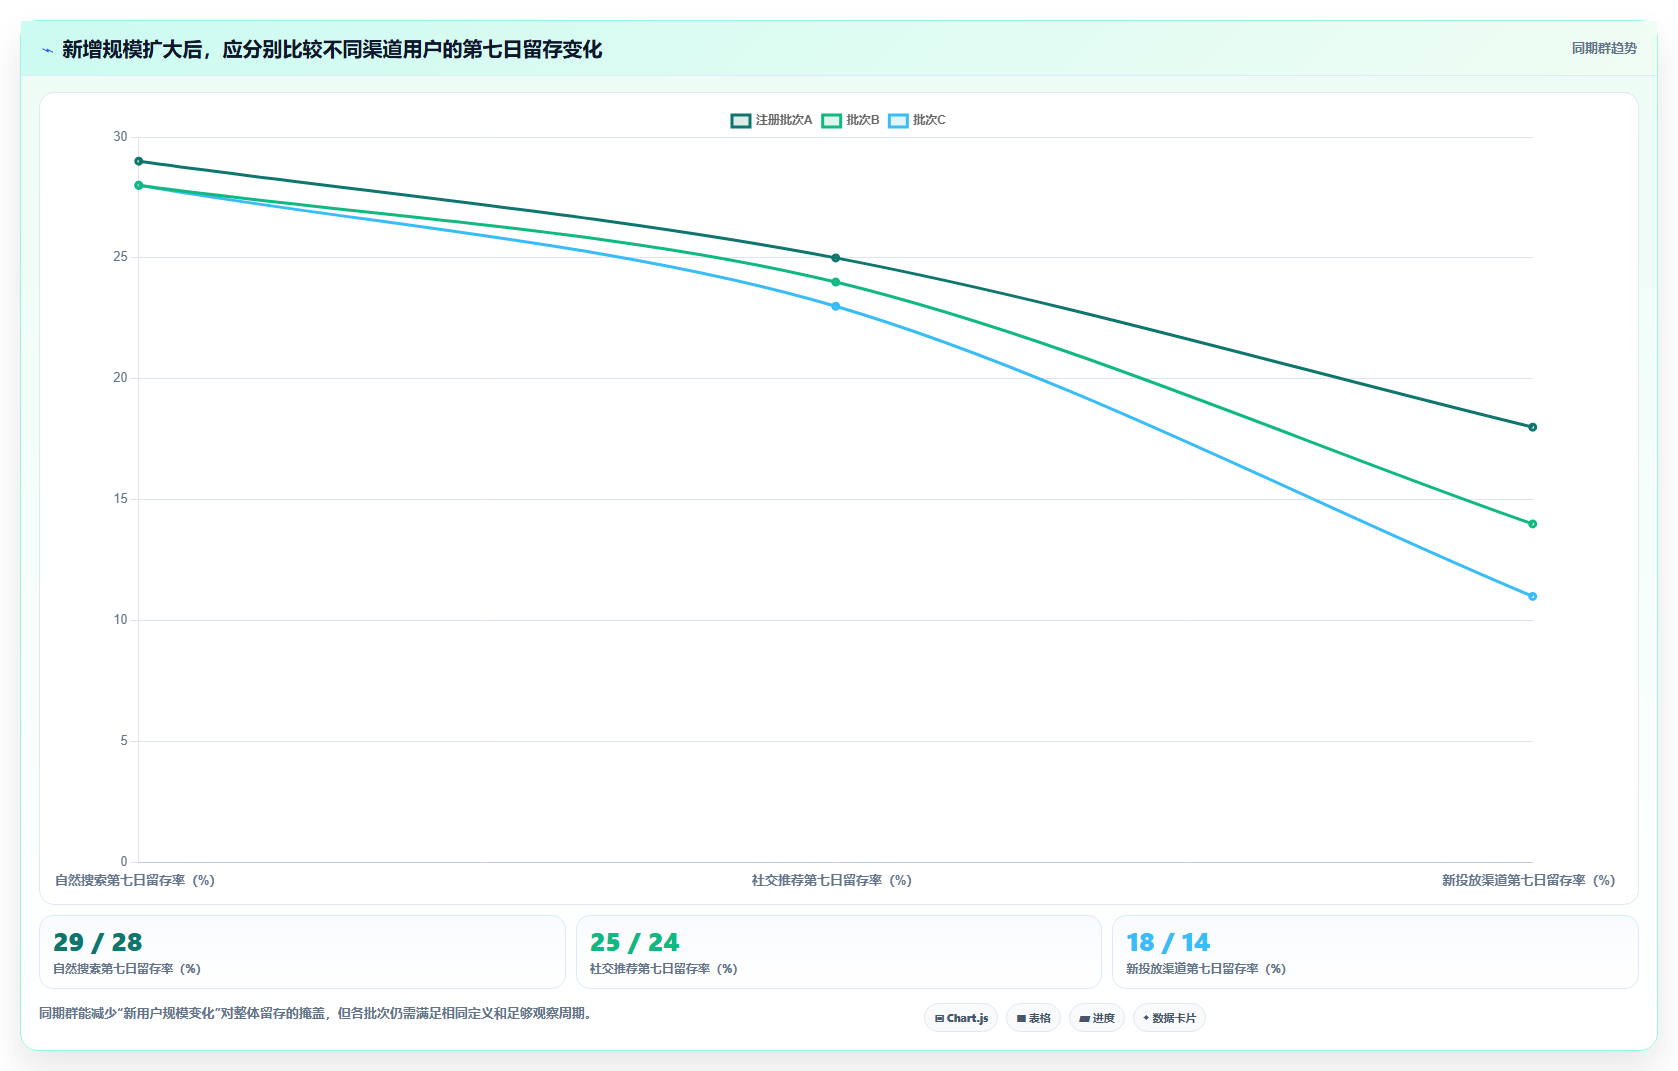Click the 同期群趋势 label in the header

(1604, 48)
